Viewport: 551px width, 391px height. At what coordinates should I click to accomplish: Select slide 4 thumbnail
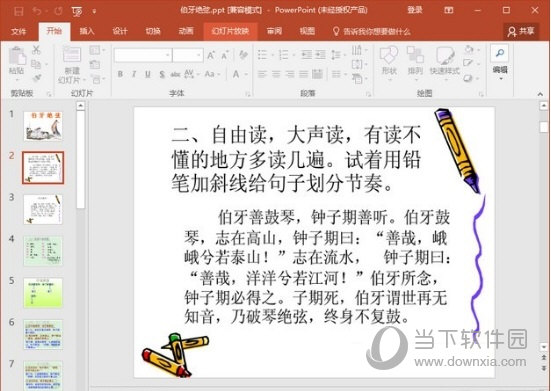[x=43, y=251]
